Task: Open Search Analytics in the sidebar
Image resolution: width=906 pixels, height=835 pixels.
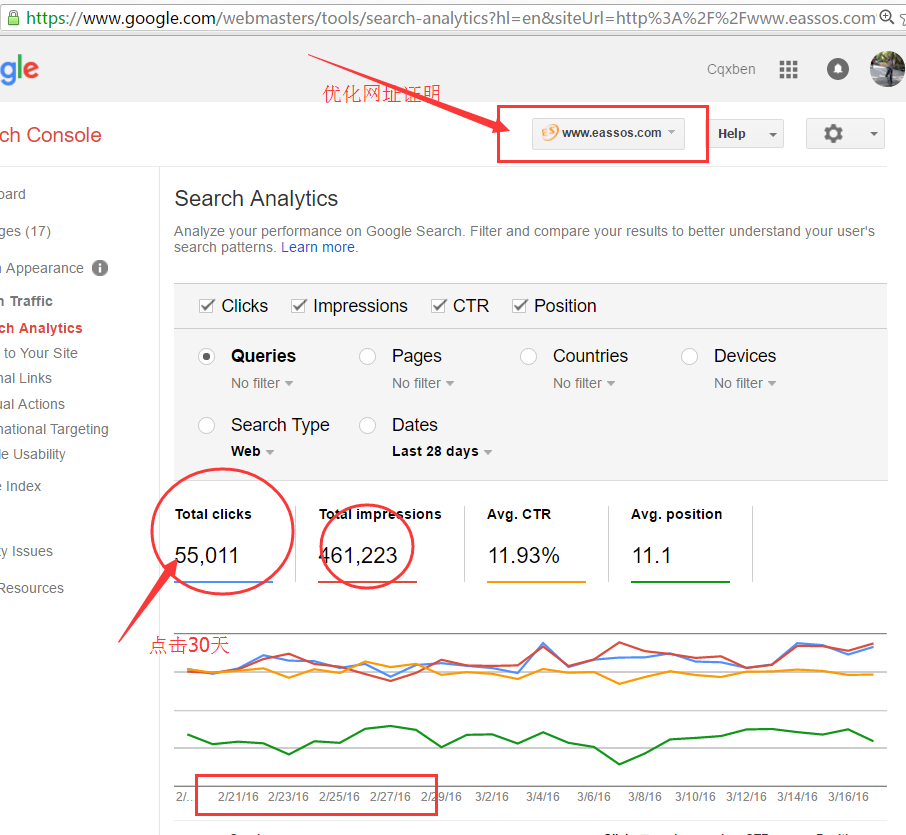Action: tap(41, 328)
